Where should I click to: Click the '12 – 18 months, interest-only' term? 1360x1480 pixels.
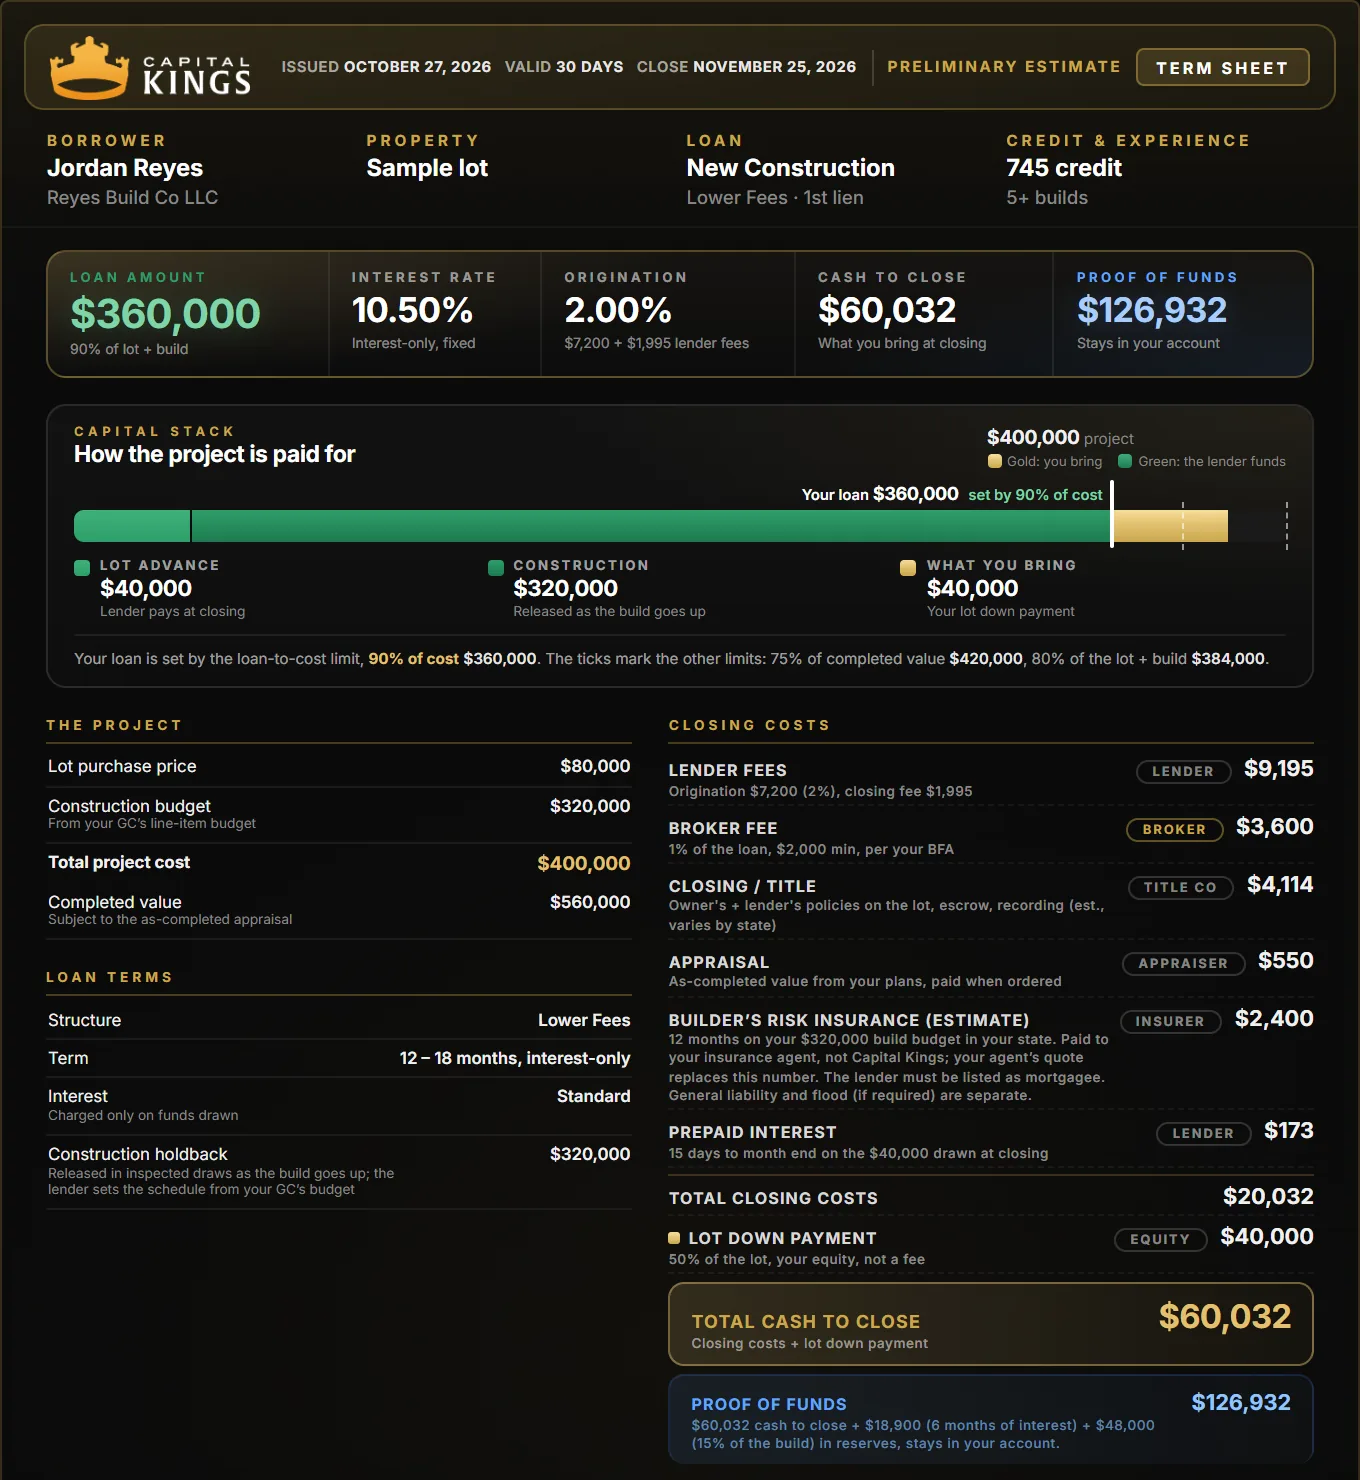515,1058
